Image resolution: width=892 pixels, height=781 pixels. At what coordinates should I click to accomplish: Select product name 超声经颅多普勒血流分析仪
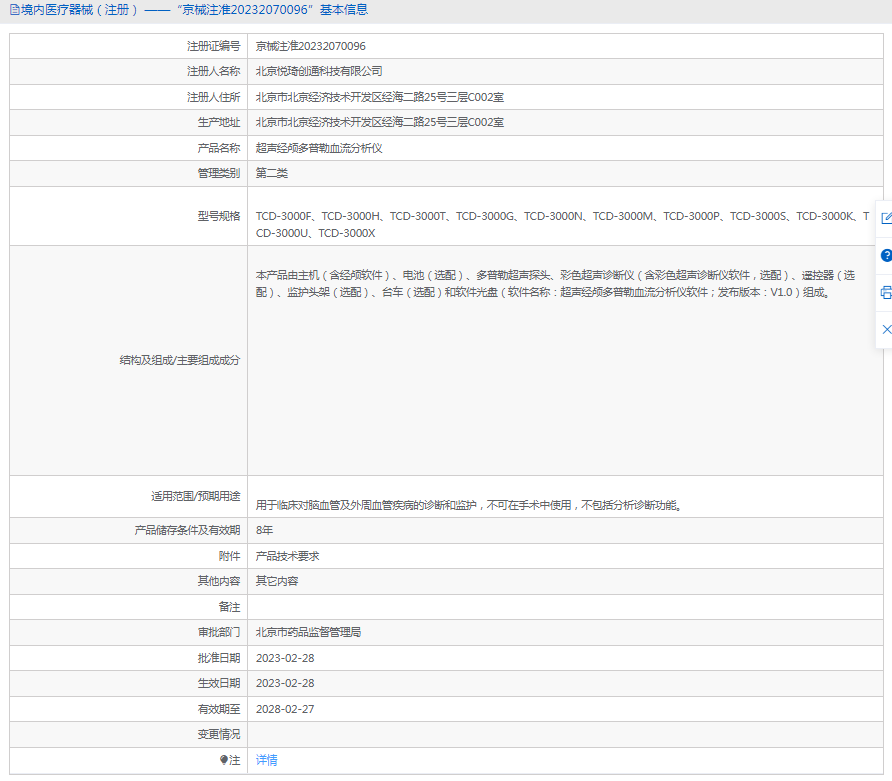[x=319, y=148]
